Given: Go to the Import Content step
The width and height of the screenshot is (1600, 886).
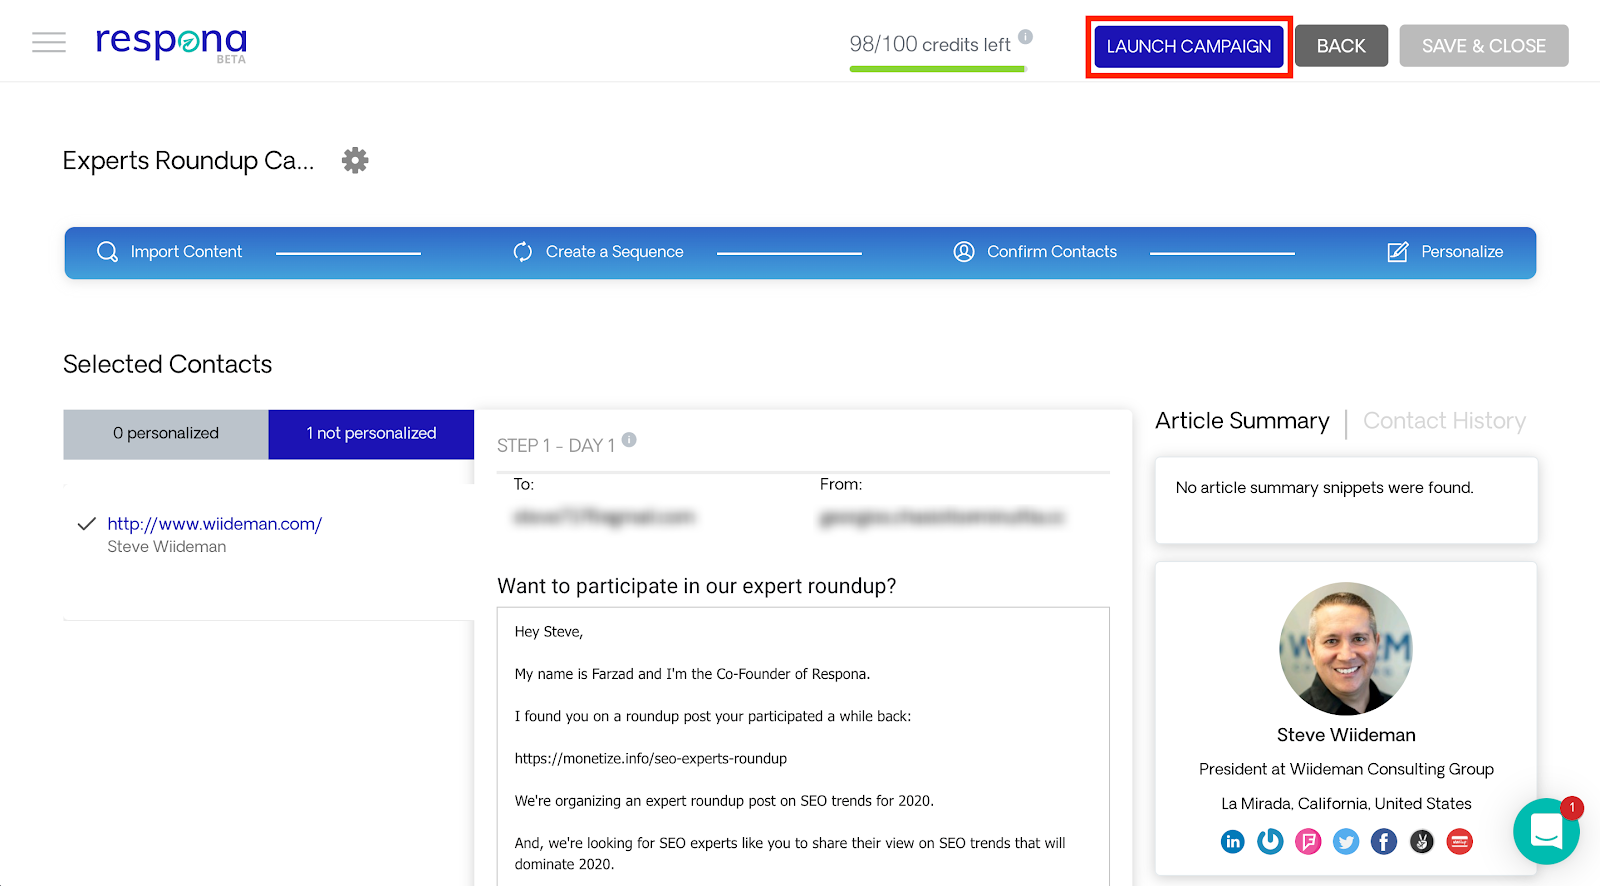Looking at the screenshot, I should click(170, 252).
